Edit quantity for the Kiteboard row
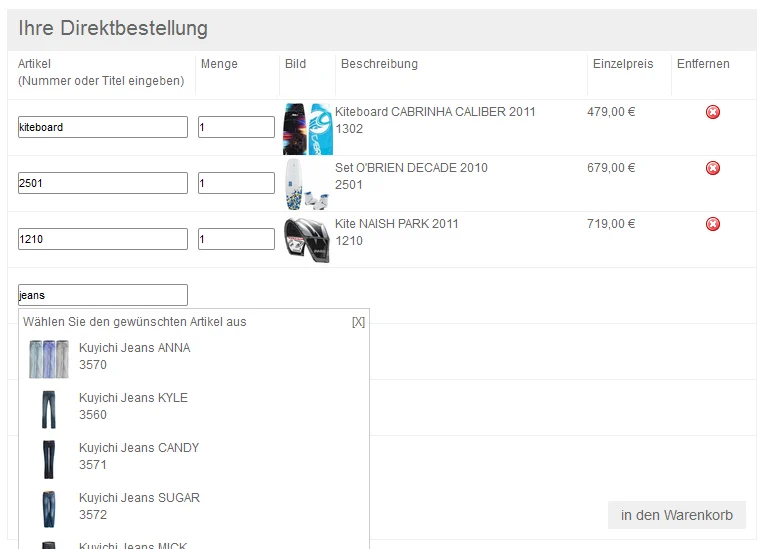The width and height of the screenshot is (763, 549). pyautogui.click(x=236, y=127)
